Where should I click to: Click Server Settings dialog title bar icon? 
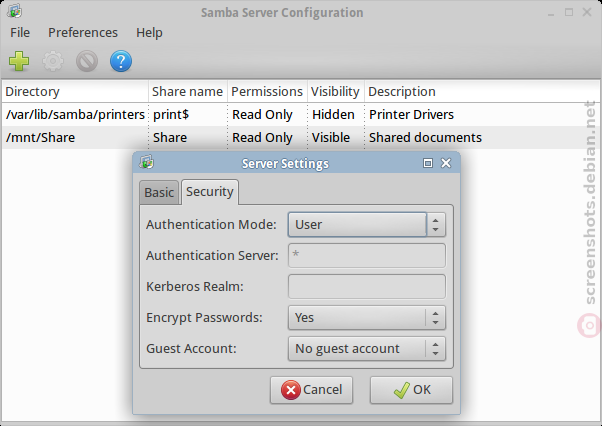(146, 163)
